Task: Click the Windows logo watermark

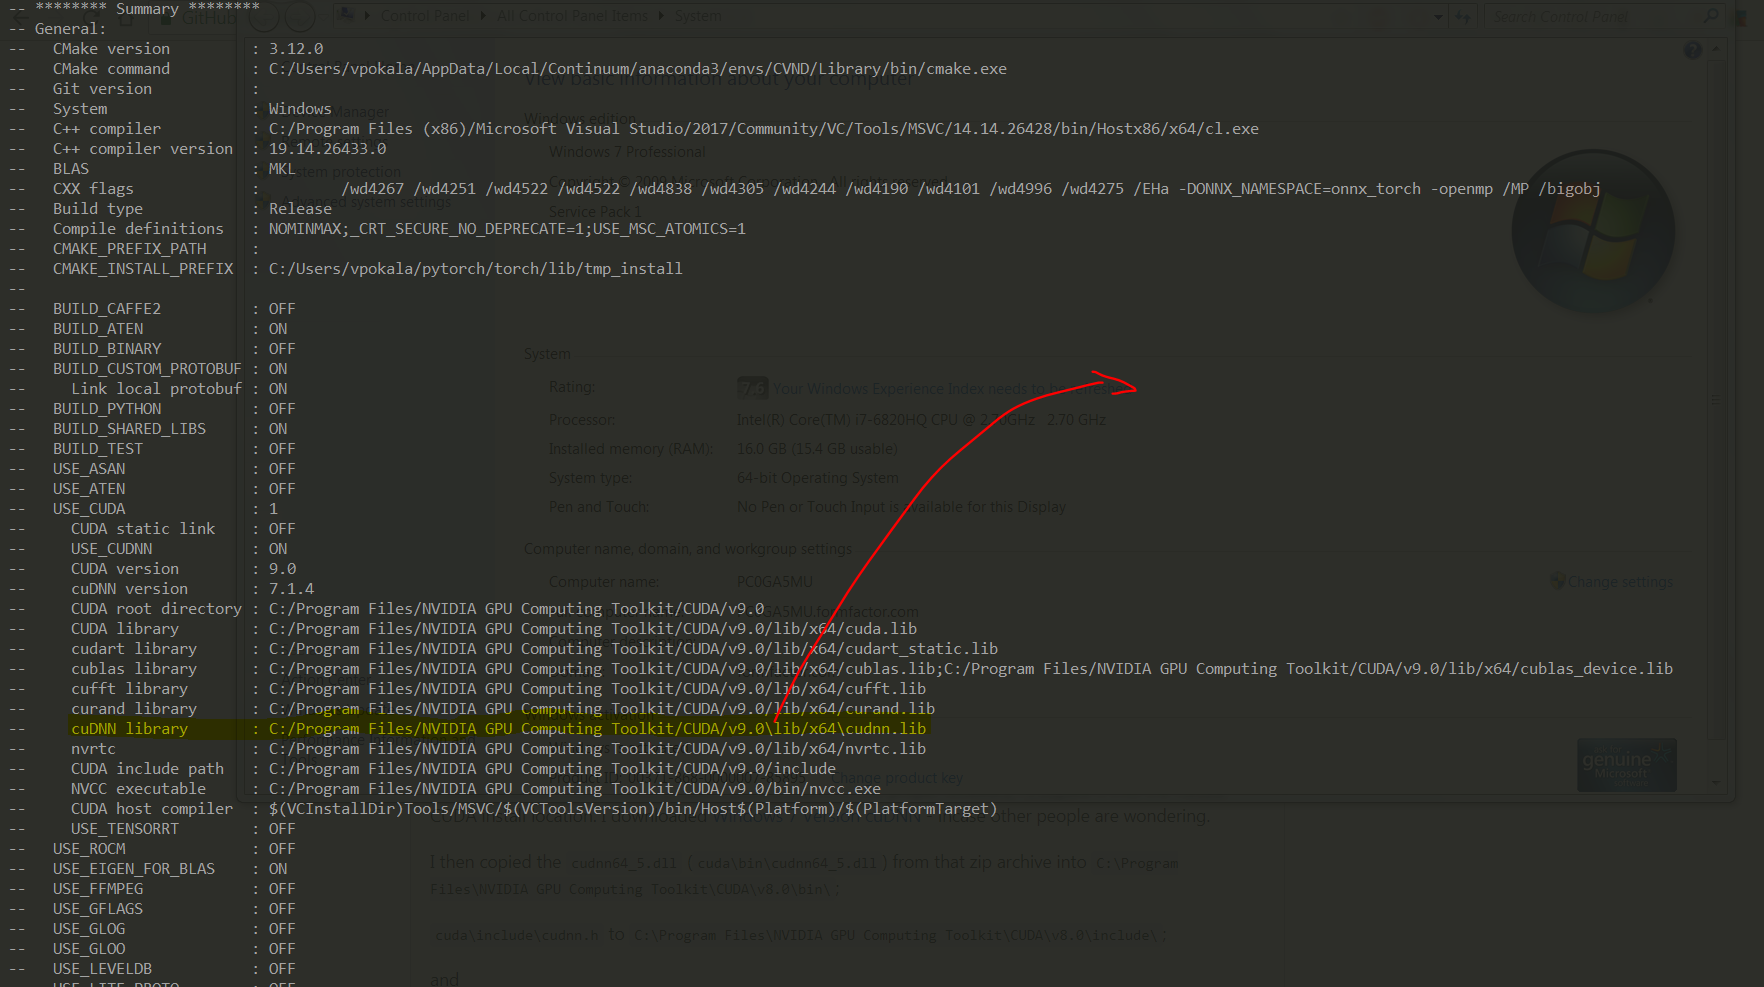Action: click(x=1592, y=230)
